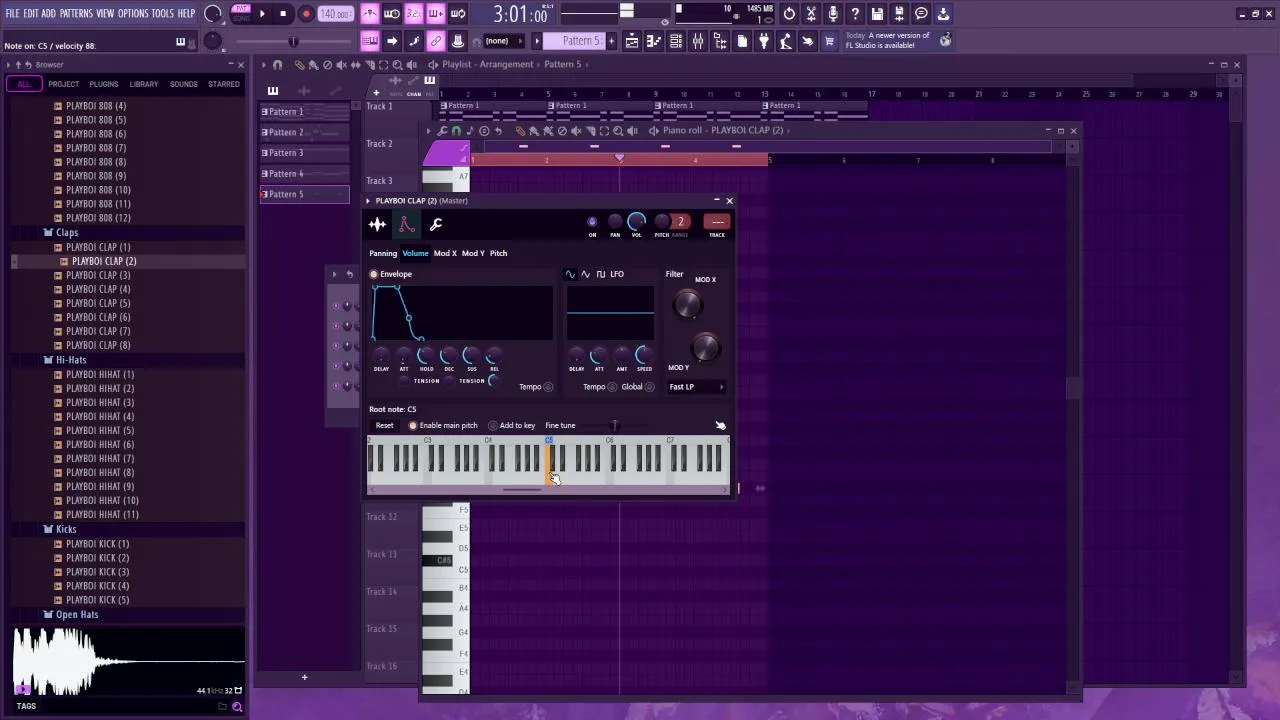
Task: Switch browser to the SOUNDS tab
Action: click(x=183, y=84)
